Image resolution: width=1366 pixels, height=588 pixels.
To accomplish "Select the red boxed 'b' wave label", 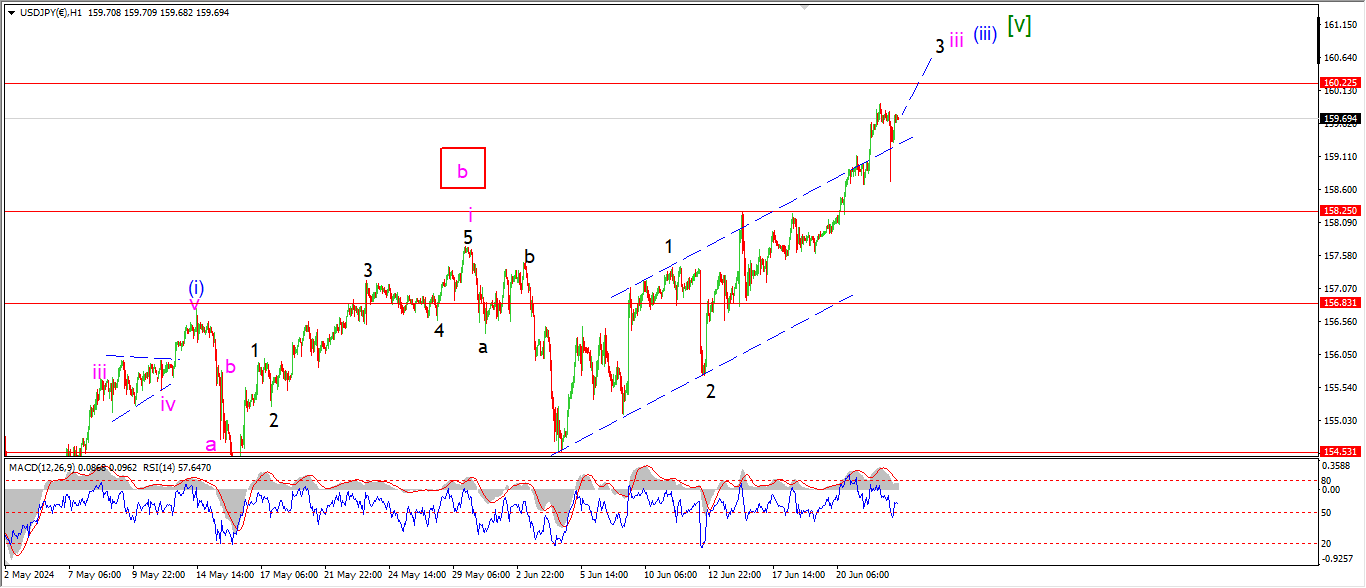I will 462,169.
